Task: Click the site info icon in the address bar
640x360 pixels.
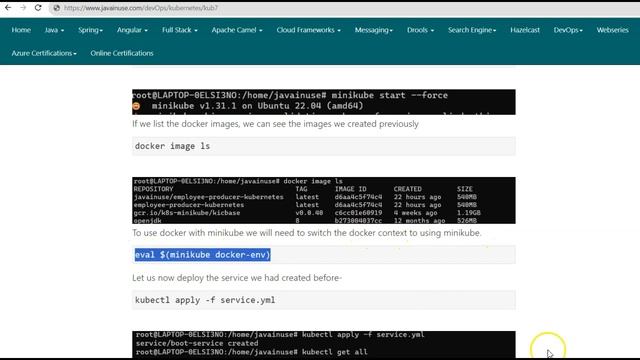Action: tap(57, 8)
